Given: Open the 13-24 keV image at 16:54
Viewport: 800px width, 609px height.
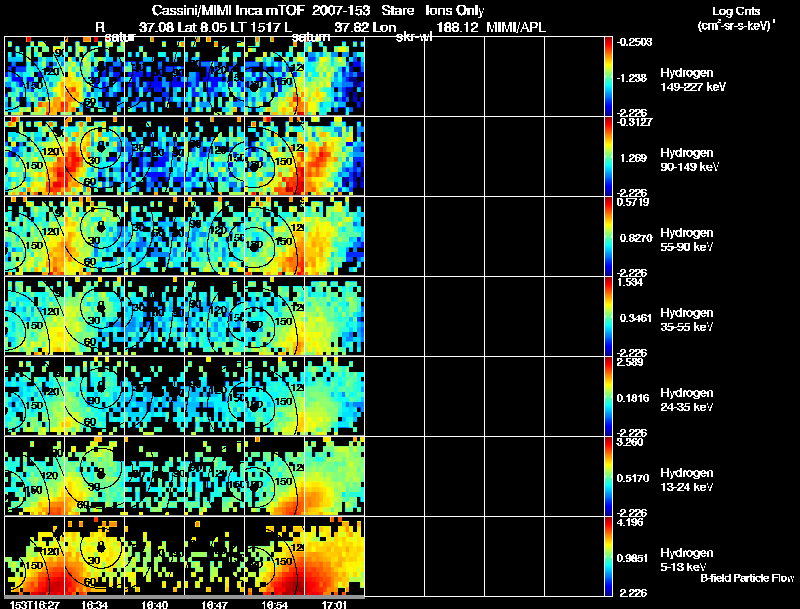Looking at the screenshot, I should [274, 476].
